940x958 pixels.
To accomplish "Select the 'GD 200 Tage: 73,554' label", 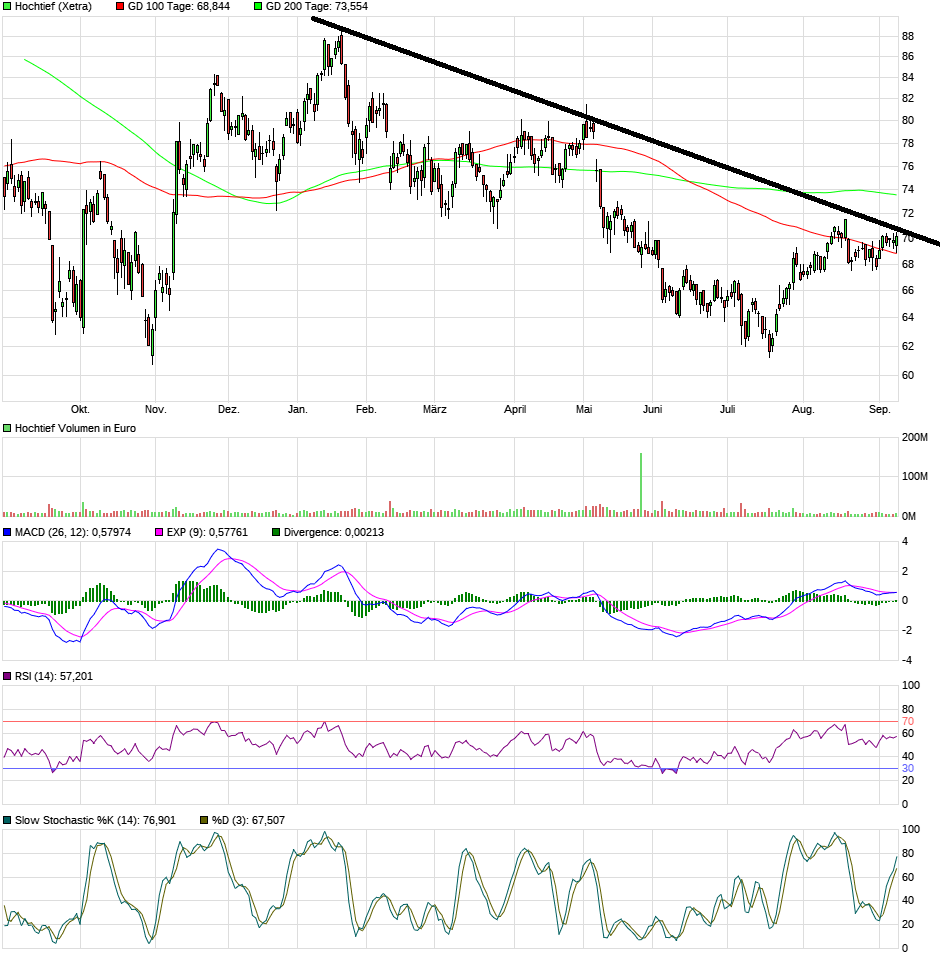I will [x=317, y=6].
